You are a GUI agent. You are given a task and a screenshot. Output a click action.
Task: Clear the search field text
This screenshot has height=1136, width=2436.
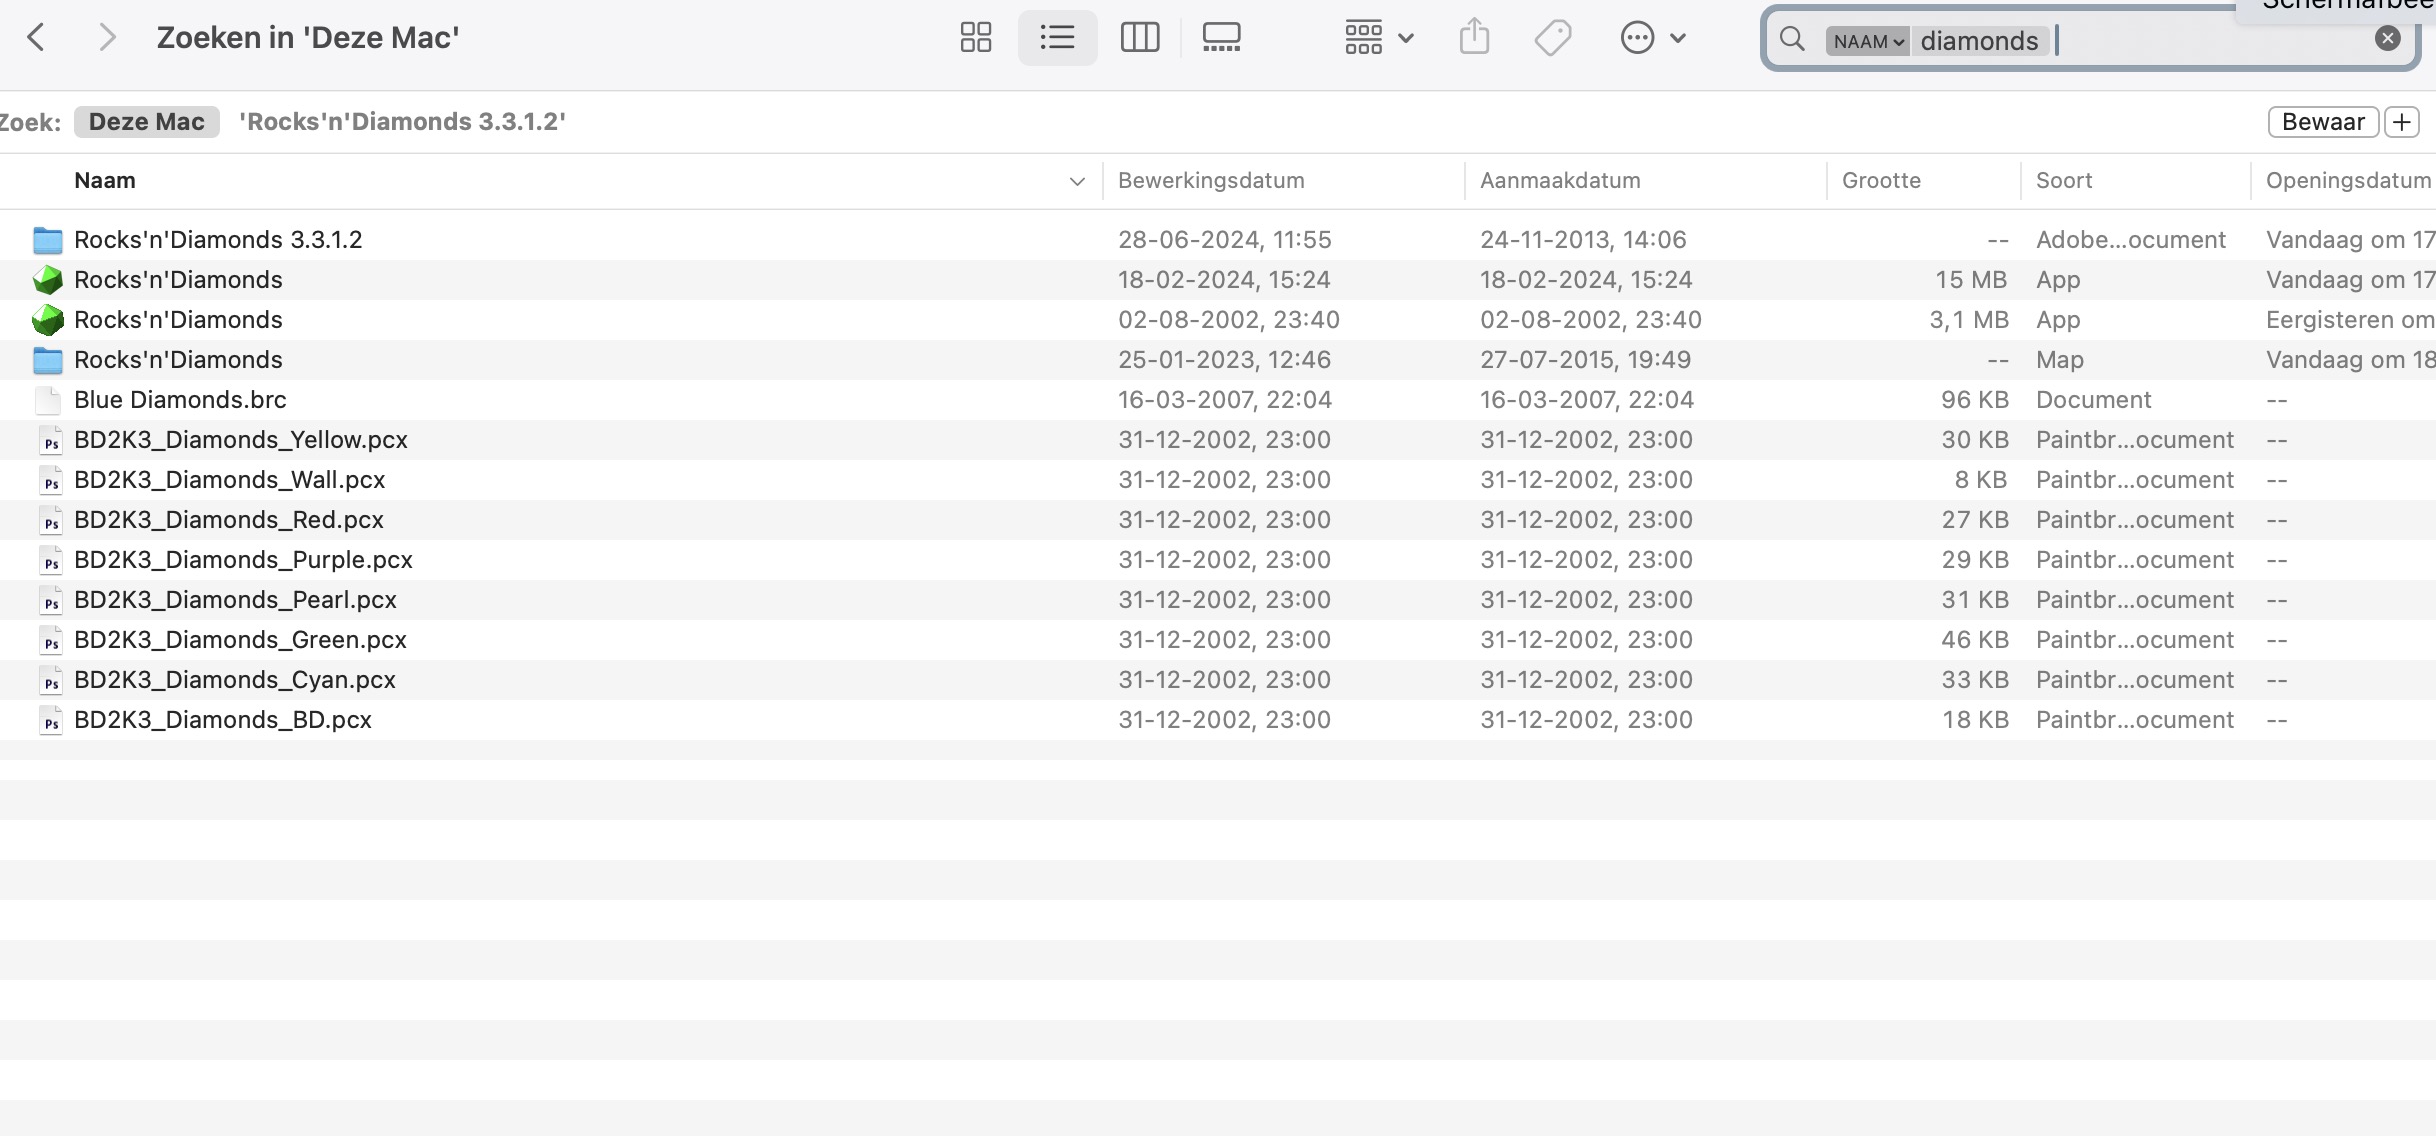pyautogui.click(x=2388, y=38)
